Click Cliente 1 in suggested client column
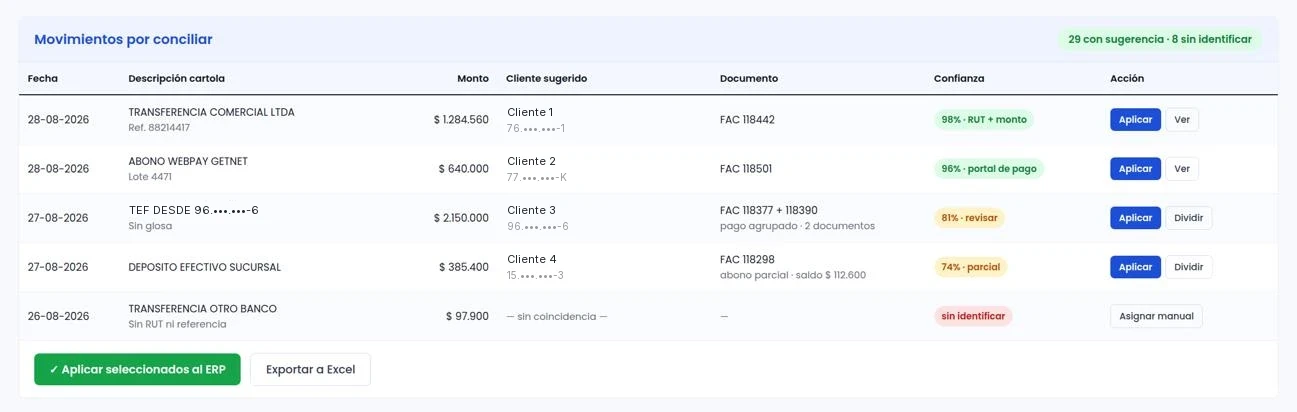 pyautogui.click(x=530, y=112)
